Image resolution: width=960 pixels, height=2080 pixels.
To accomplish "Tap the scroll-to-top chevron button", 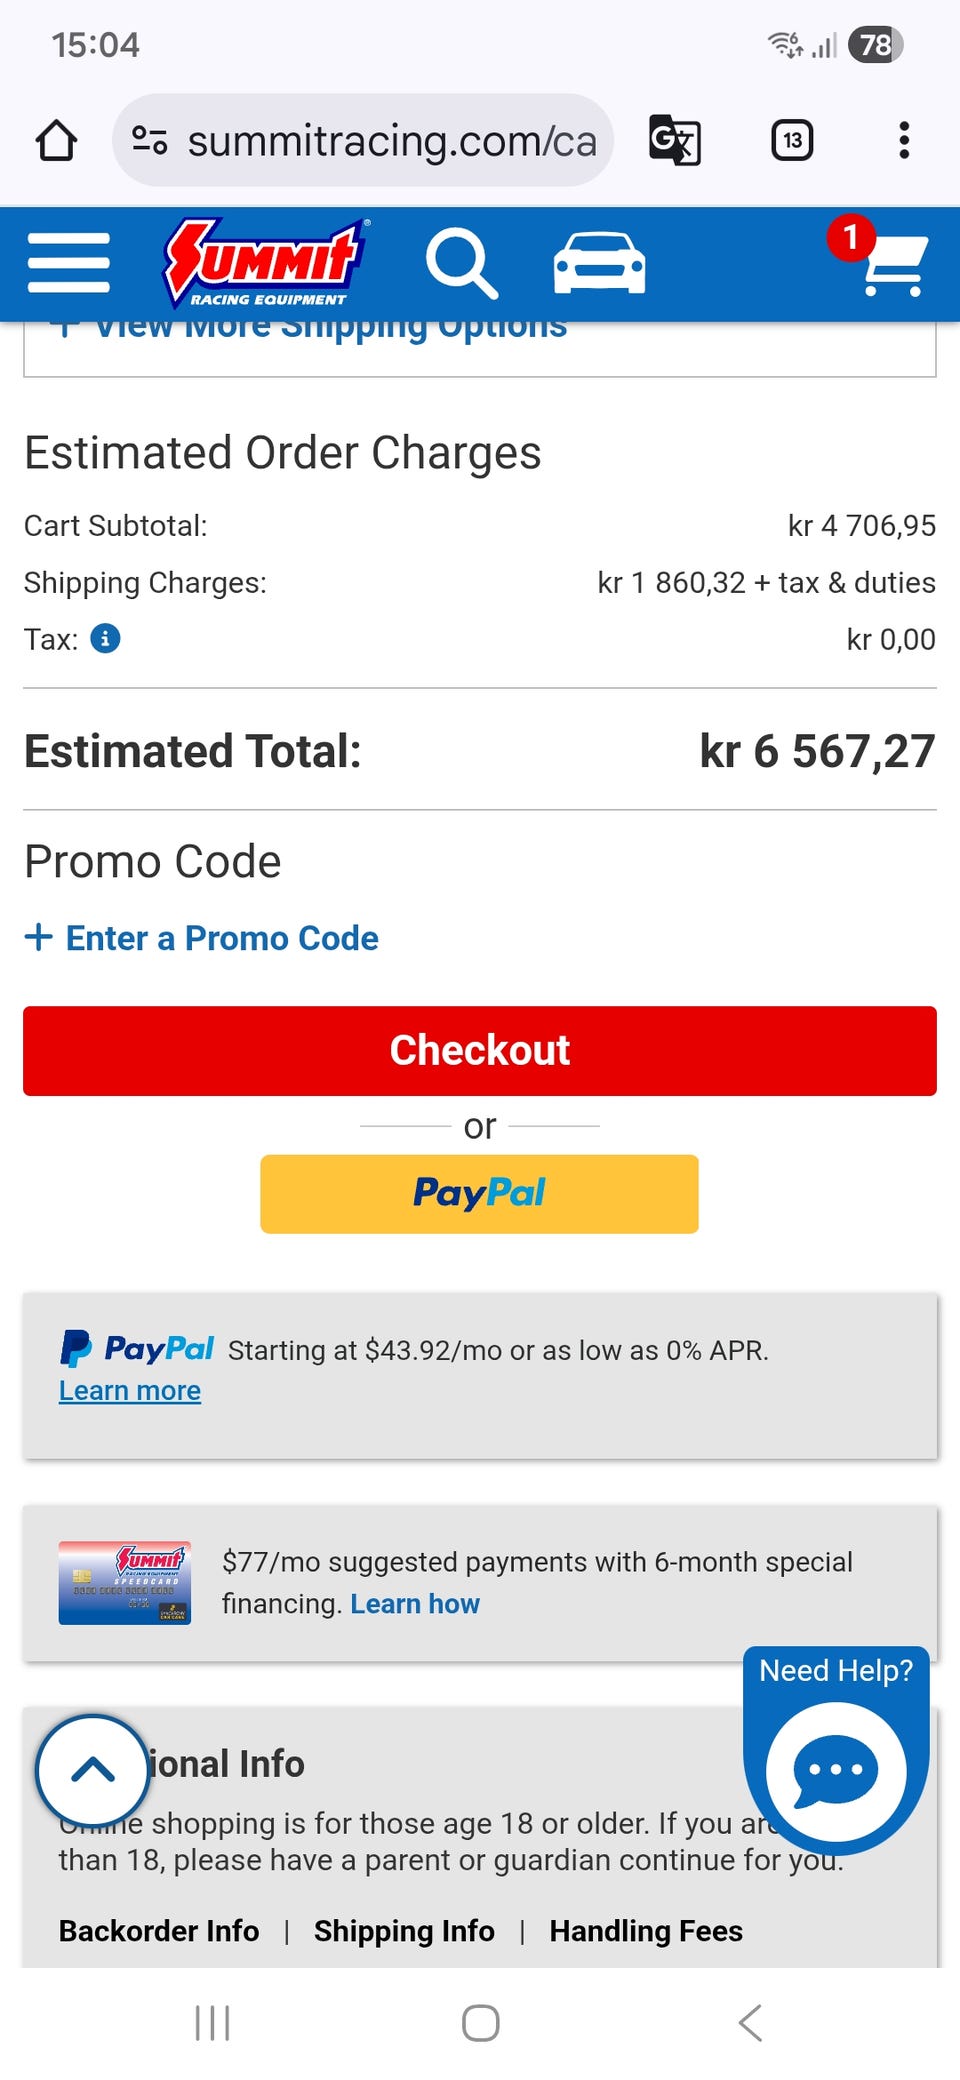I will pos(93,1770).
